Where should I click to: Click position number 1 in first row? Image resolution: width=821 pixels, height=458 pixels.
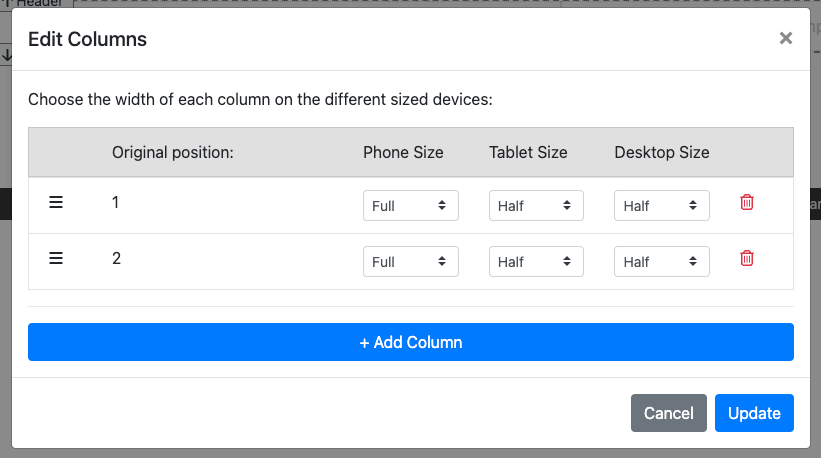click(x=116, y=202)
